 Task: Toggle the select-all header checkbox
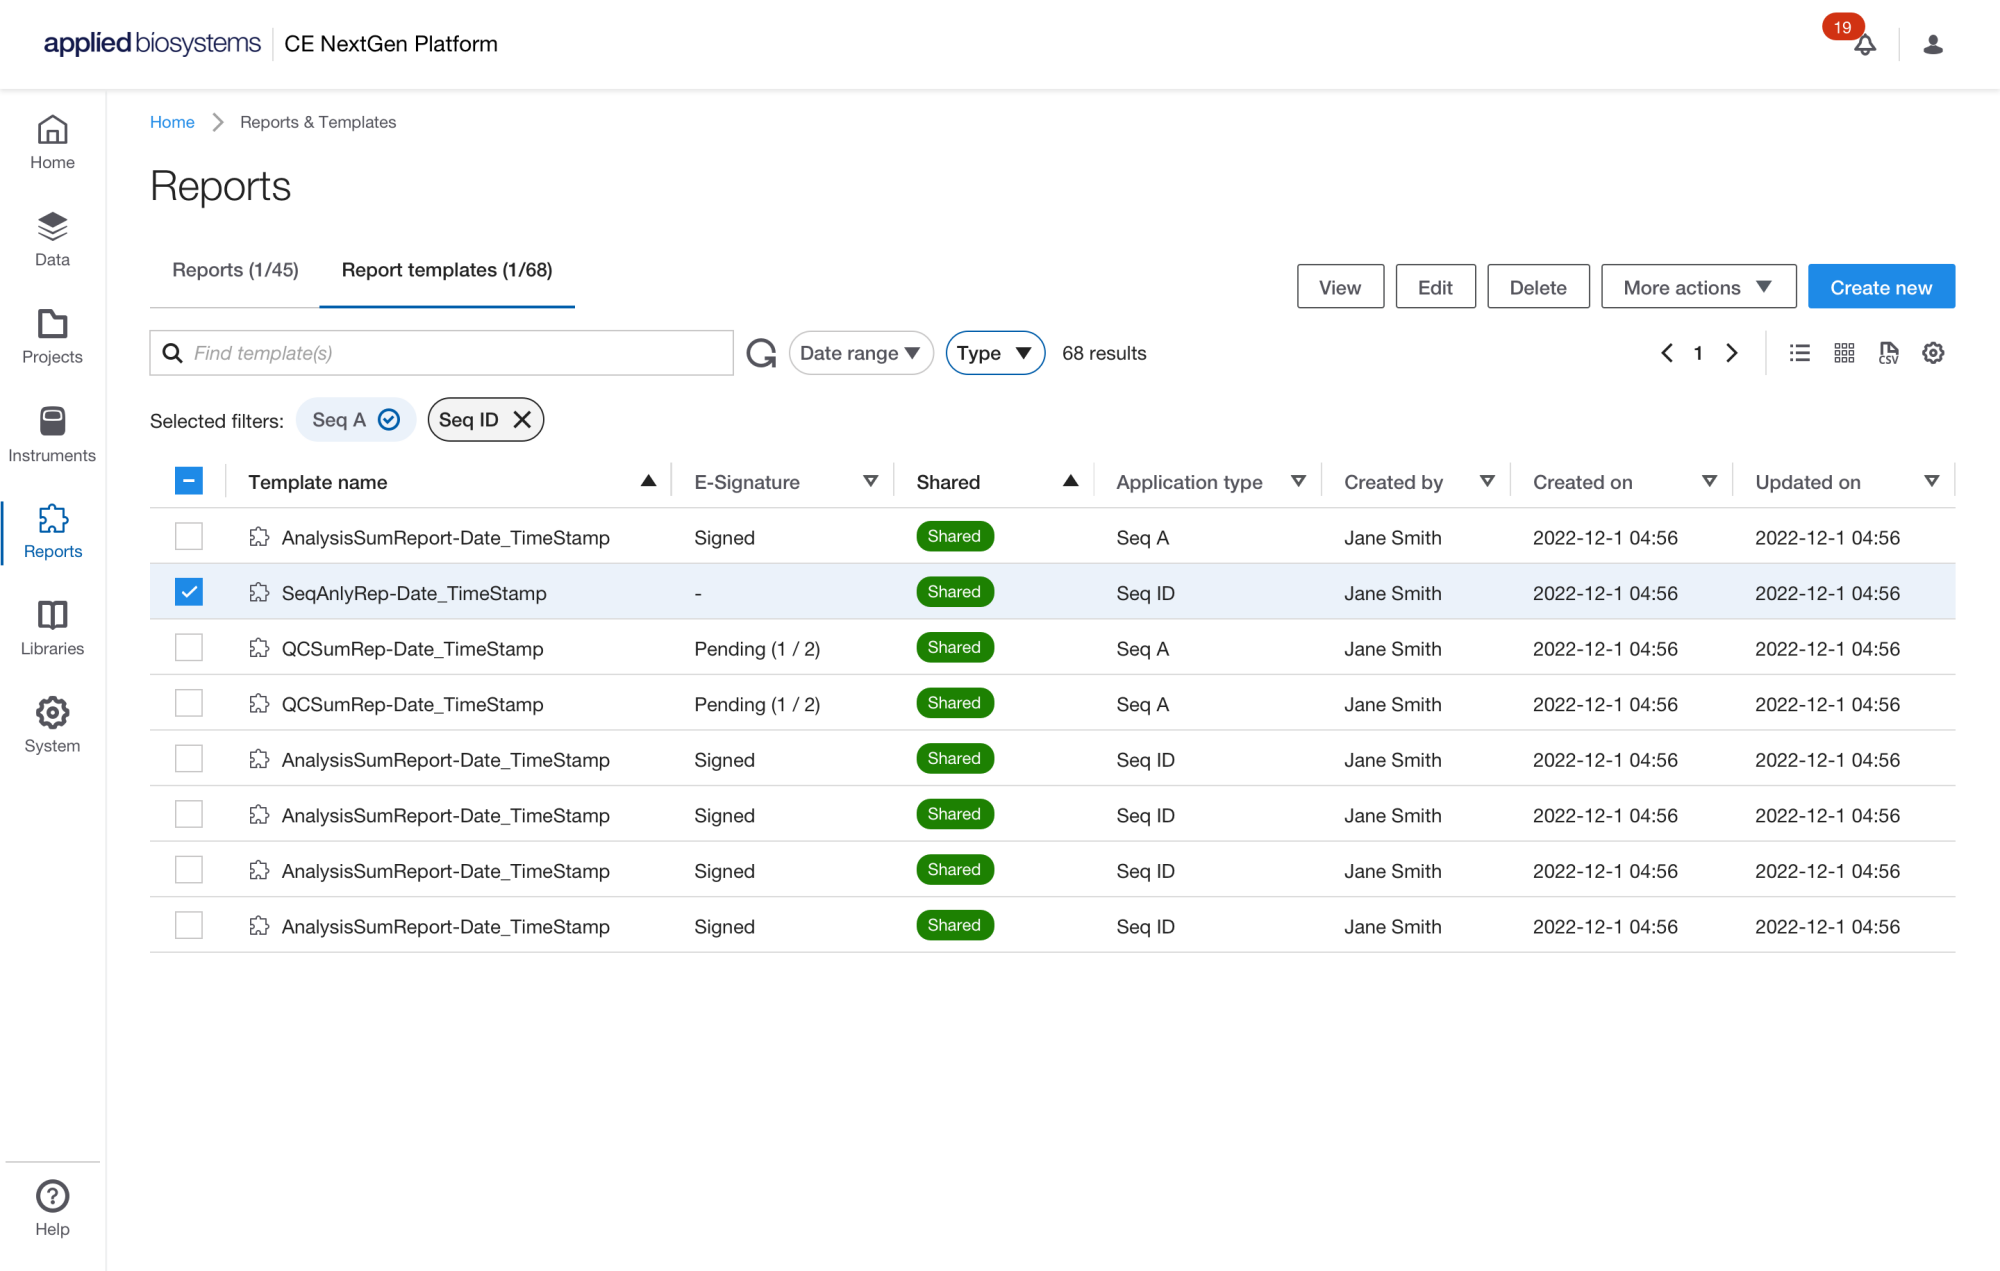188,481
